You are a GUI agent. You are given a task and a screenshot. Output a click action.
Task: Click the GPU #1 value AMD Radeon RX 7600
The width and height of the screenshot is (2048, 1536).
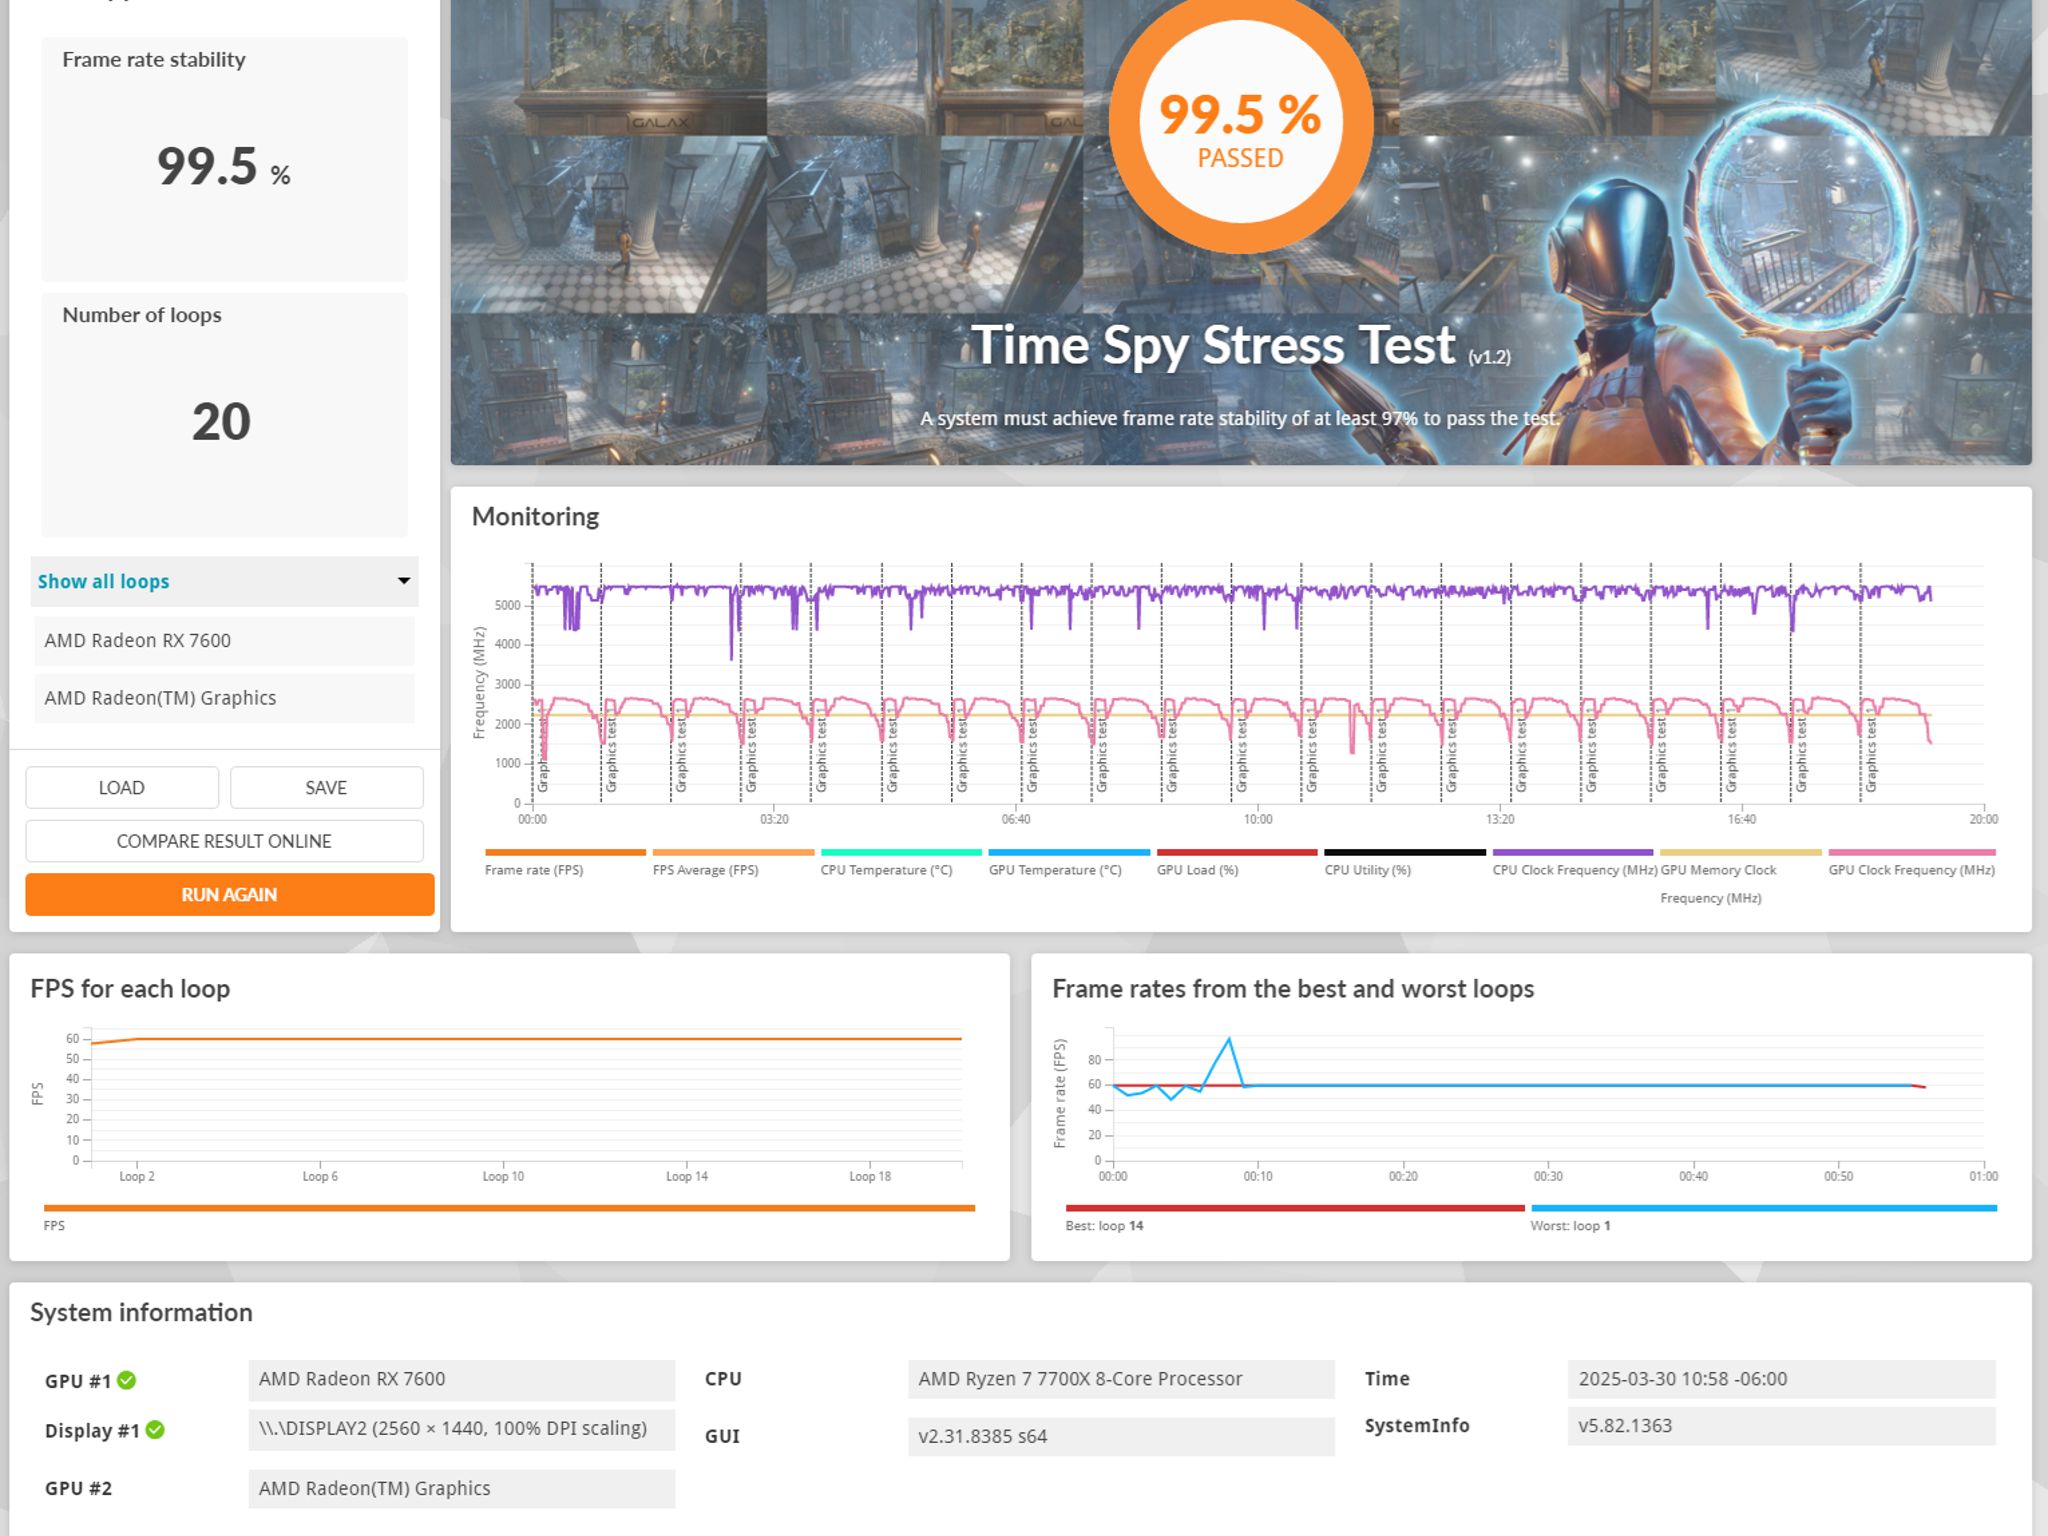pos(461,1379)
